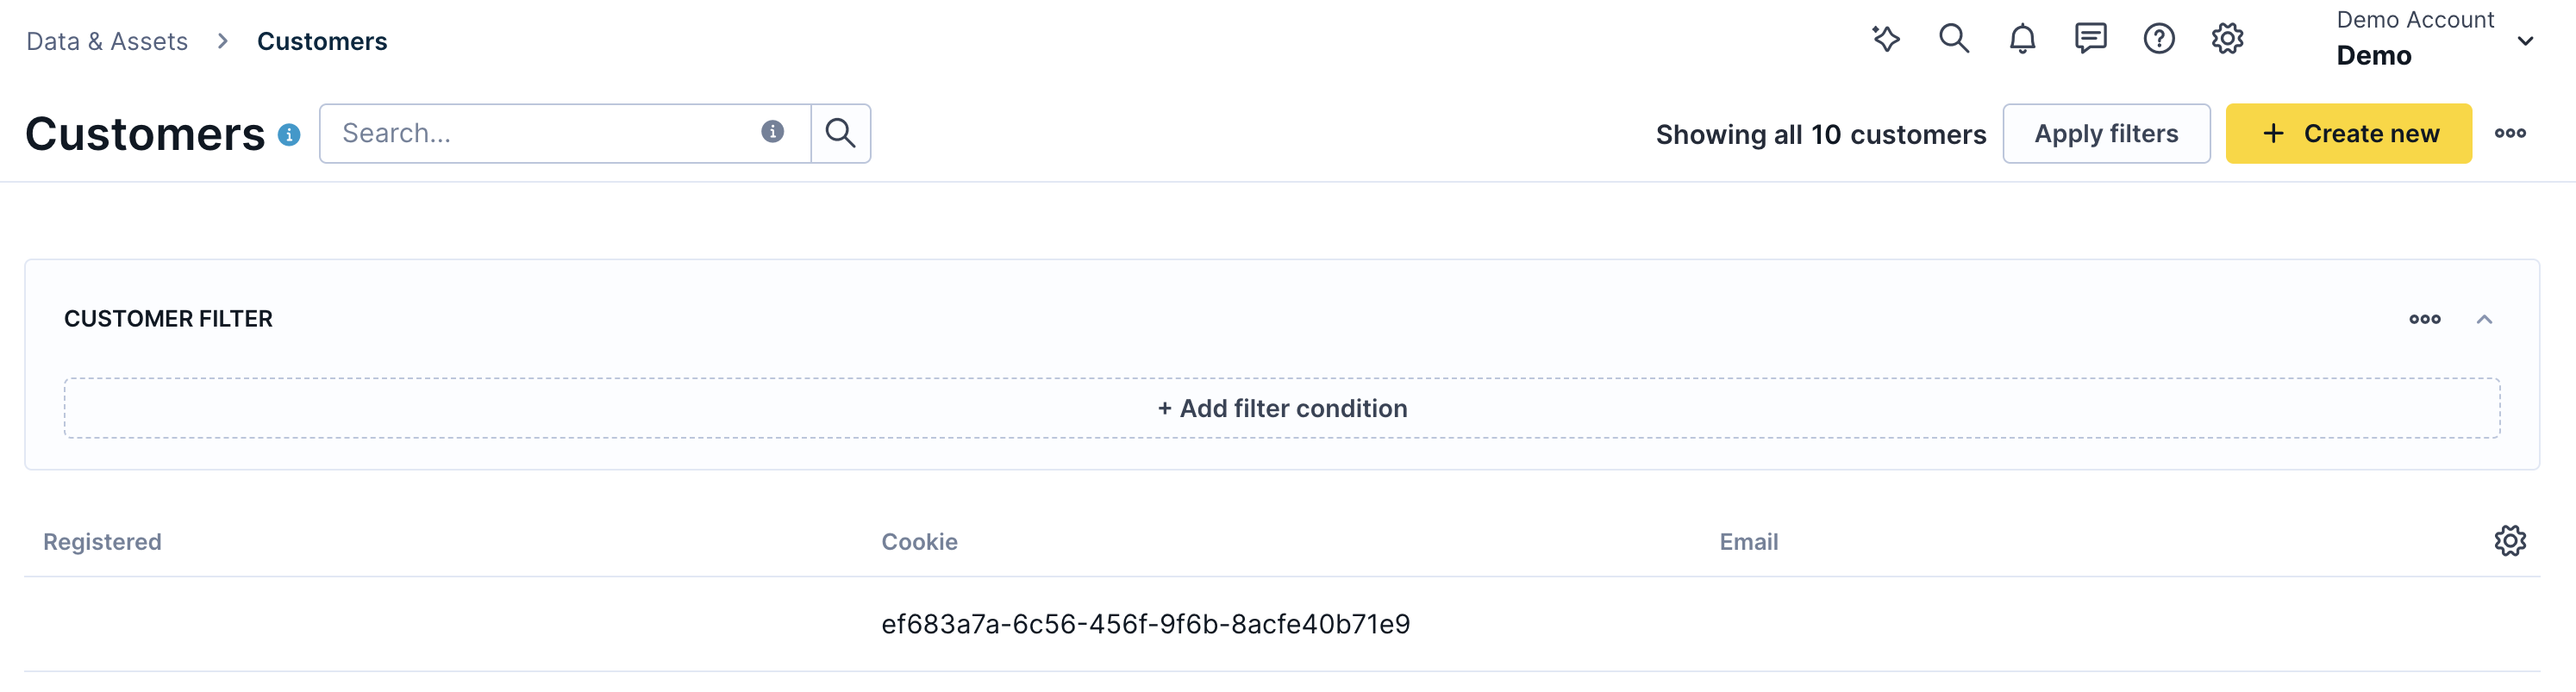Navigate to Data & Assets breadcrumb
The height and width of the screenshot is (692, 2576).
(107, 41)
